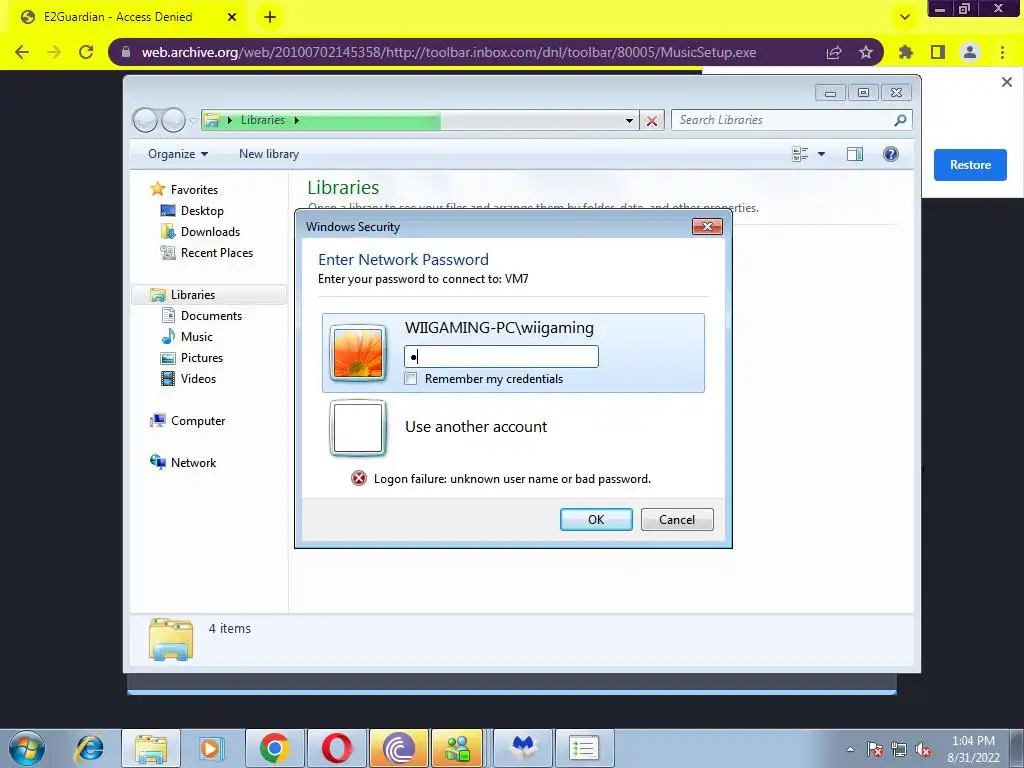The image size is (1024, 768).
Task: Change view with the view icon
Action: click(800, 154)
